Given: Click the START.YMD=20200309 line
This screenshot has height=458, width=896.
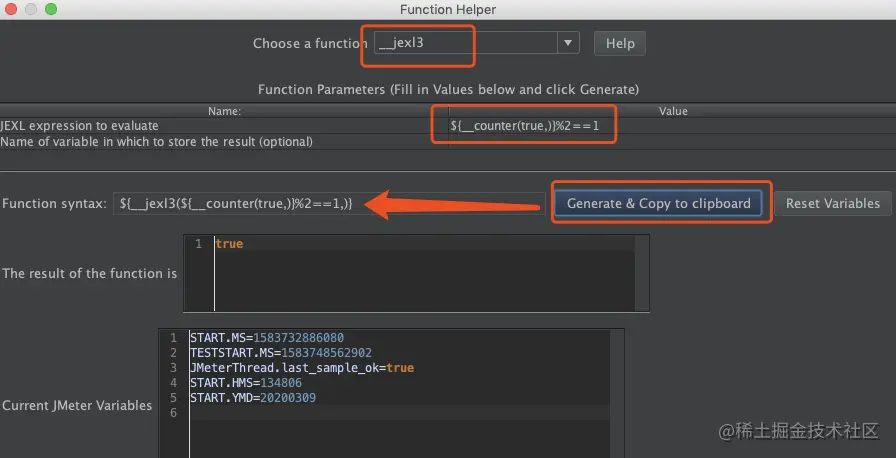Looking at the screenshot, I should 253,397.
